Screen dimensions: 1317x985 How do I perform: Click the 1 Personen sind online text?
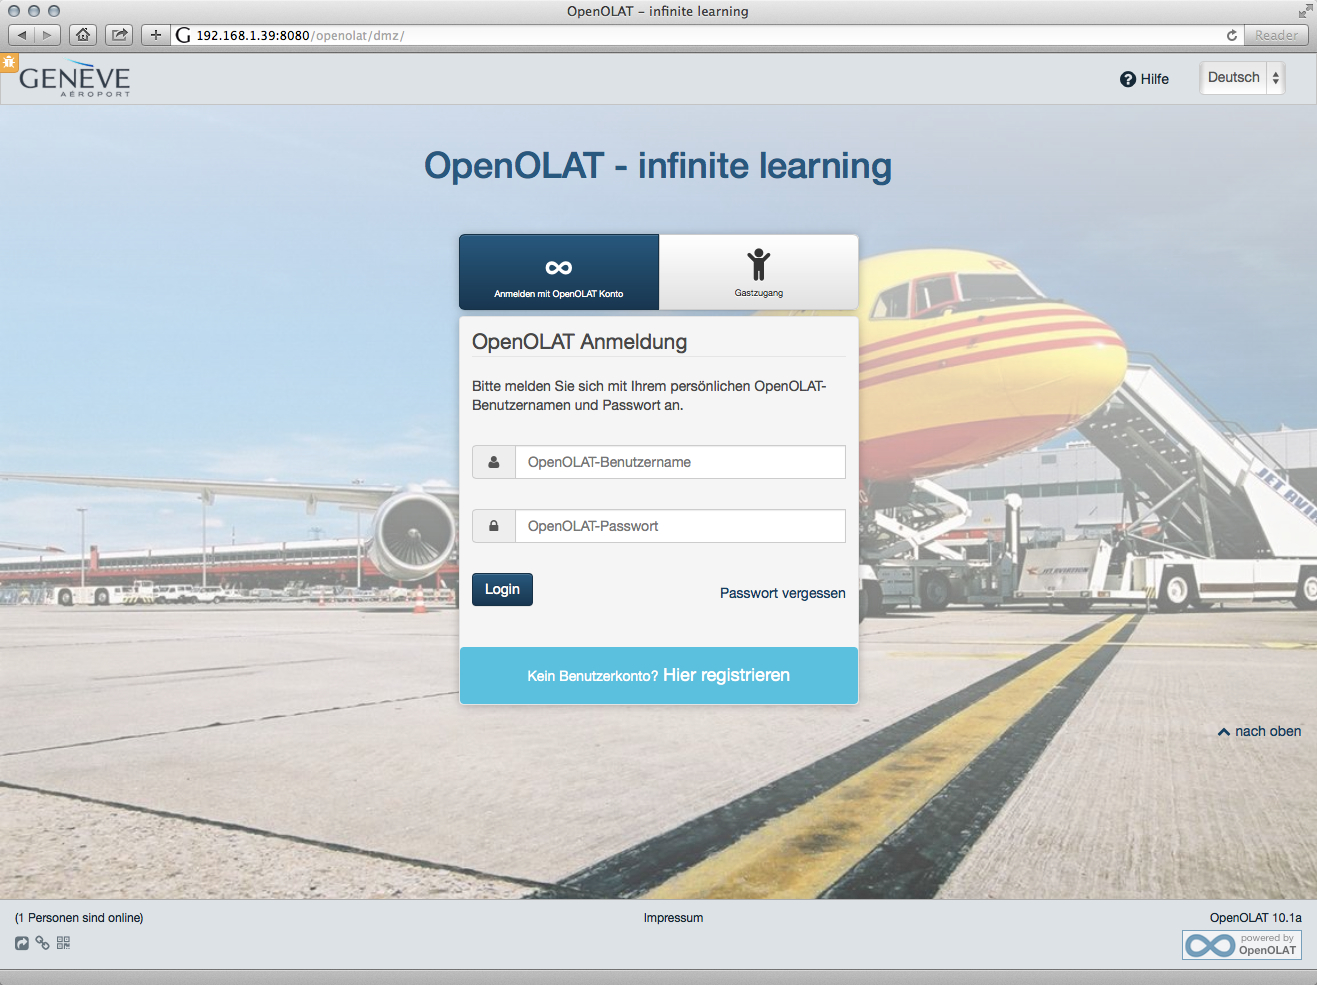pos(79,918)
